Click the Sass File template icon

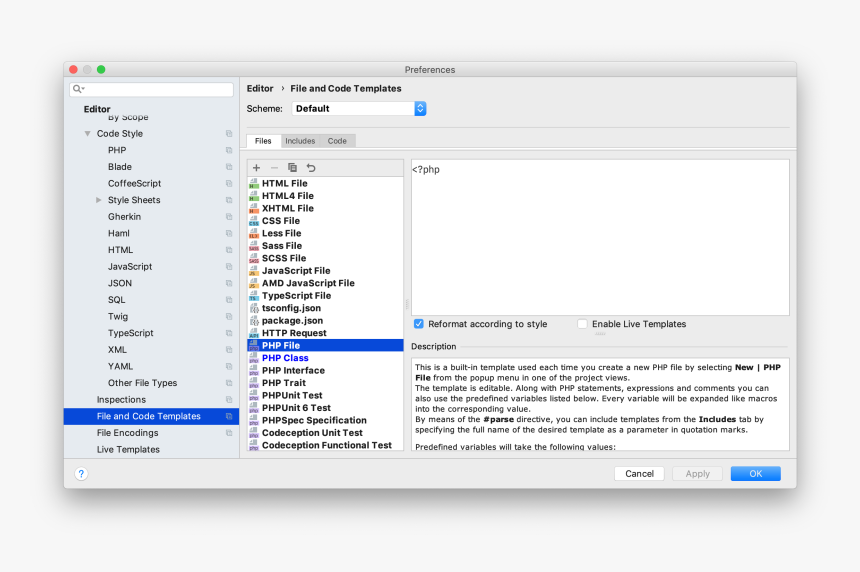click(254, 246)
